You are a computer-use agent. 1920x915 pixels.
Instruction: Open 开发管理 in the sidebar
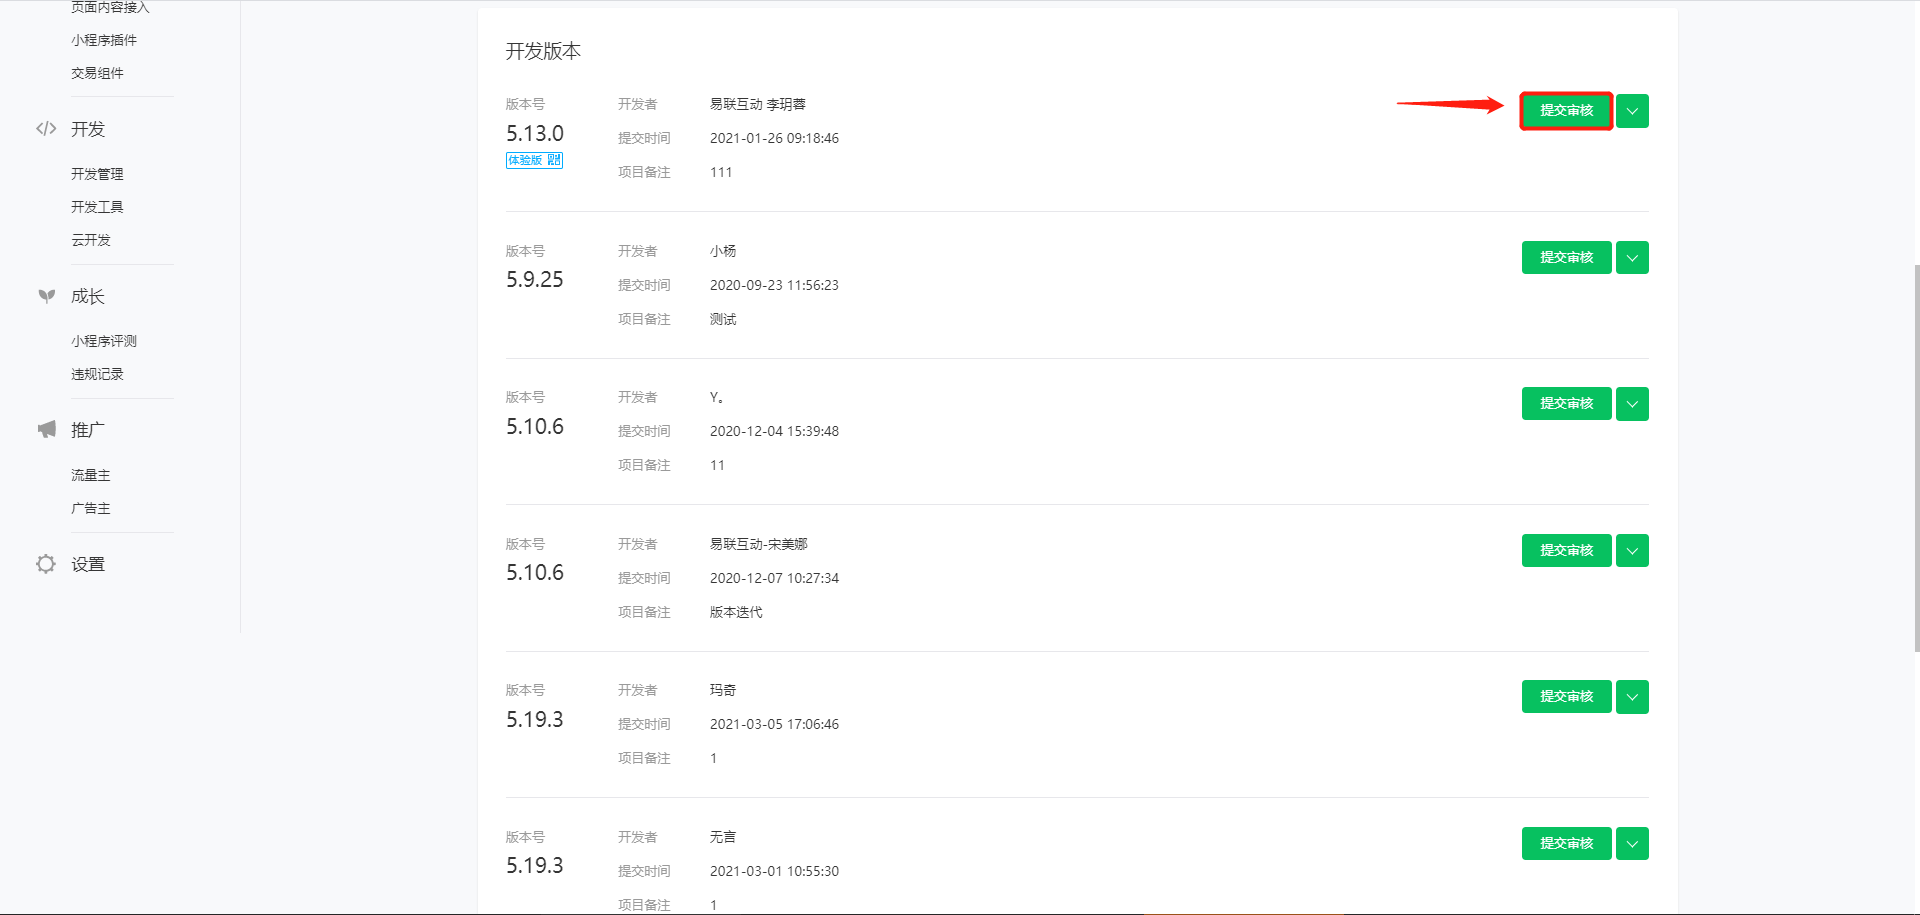(96, 173)
